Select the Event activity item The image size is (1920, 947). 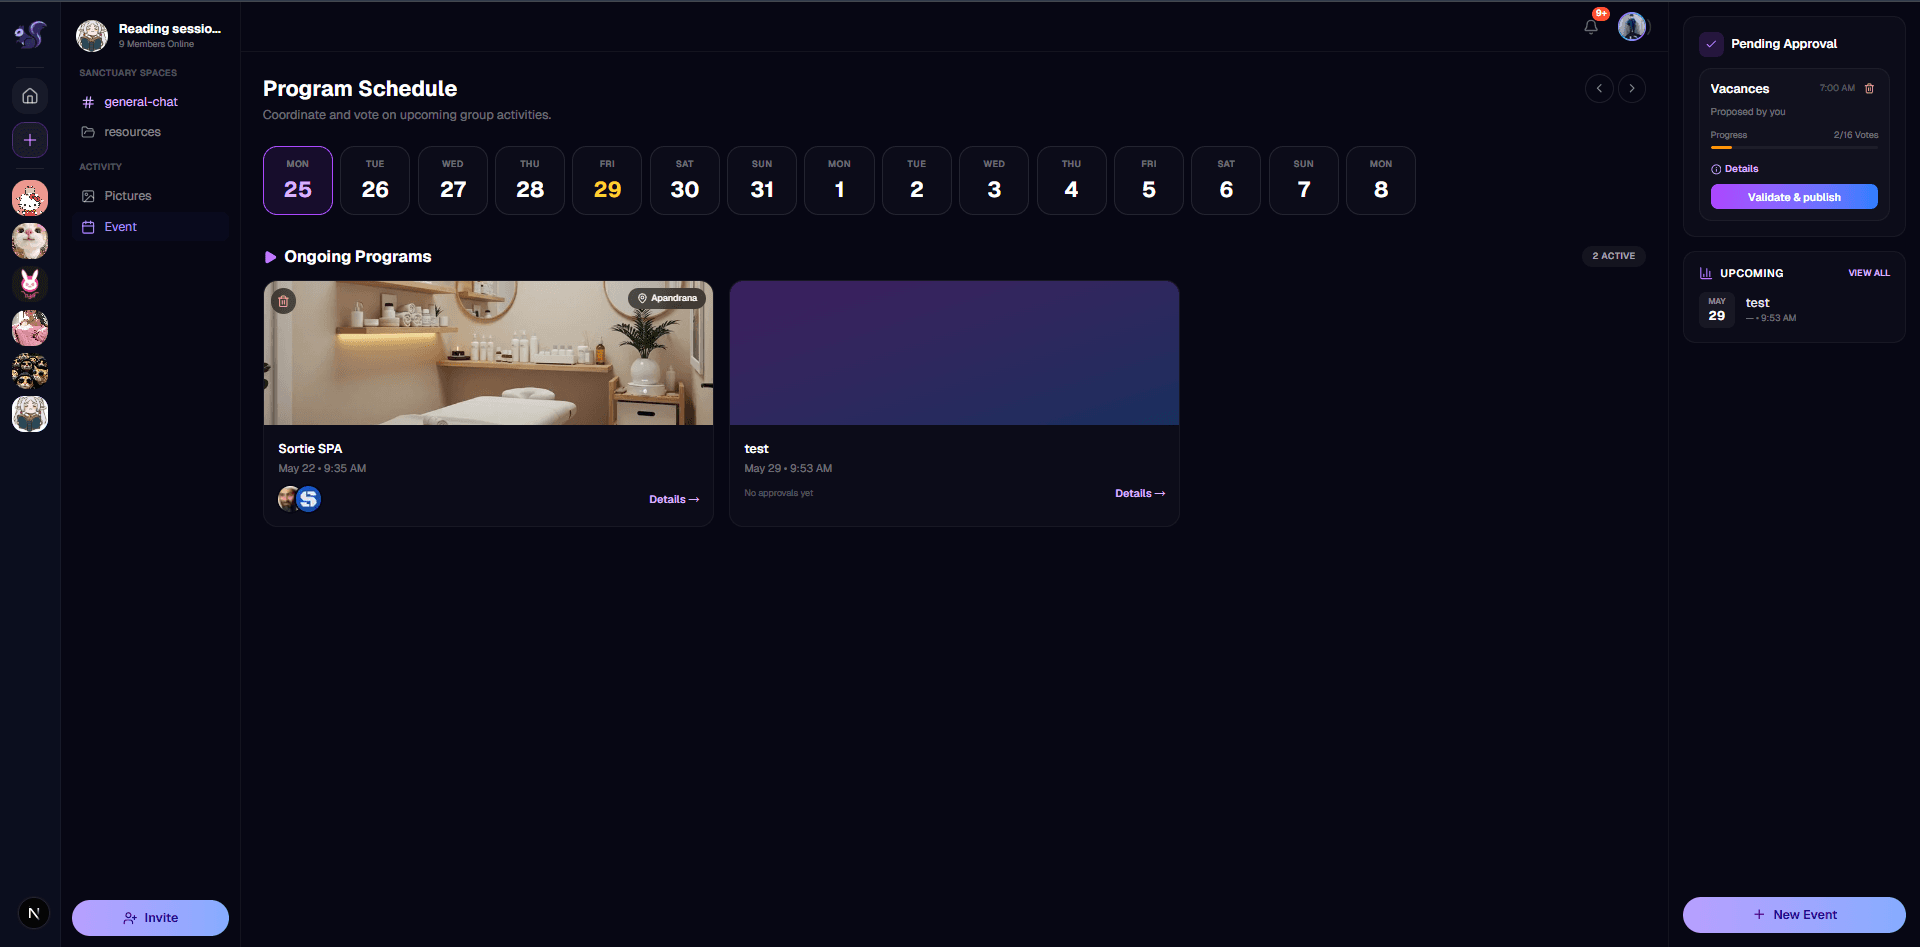(150, 227)
